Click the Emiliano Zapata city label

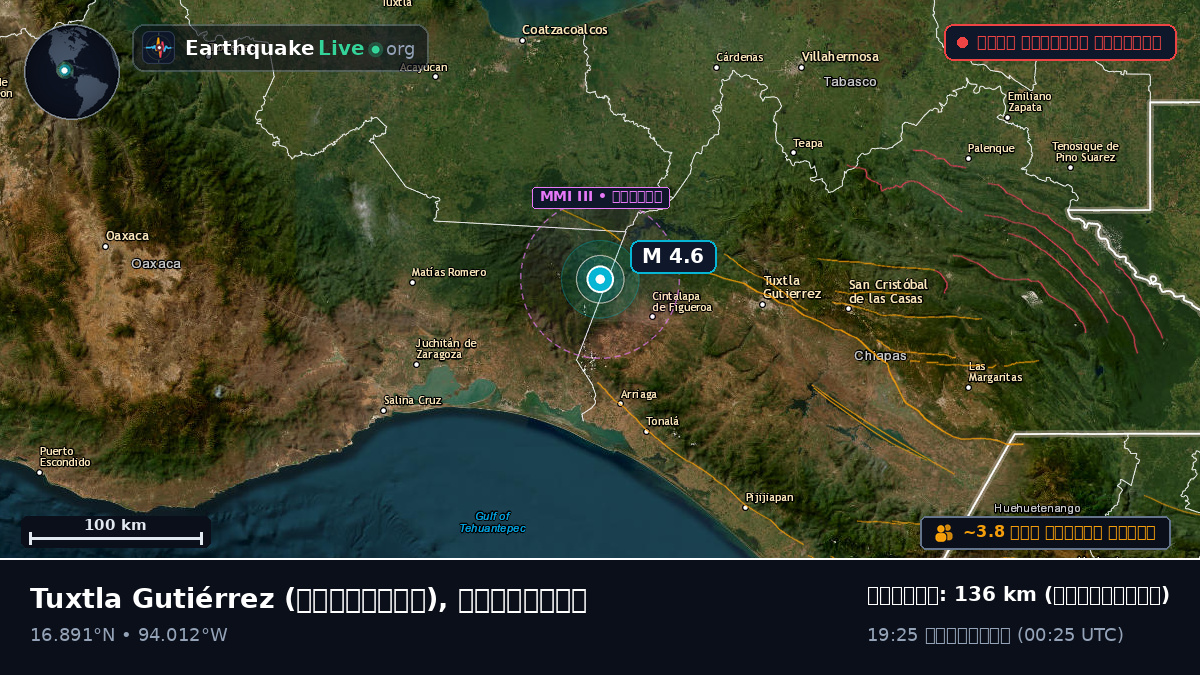coord(1030,102)
